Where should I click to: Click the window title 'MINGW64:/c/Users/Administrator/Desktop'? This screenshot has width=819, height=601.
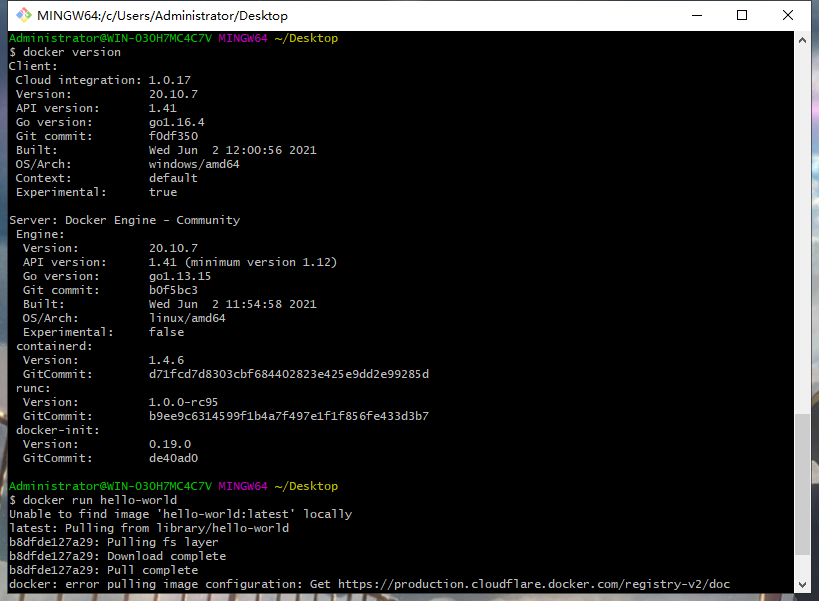coord(162,16)
